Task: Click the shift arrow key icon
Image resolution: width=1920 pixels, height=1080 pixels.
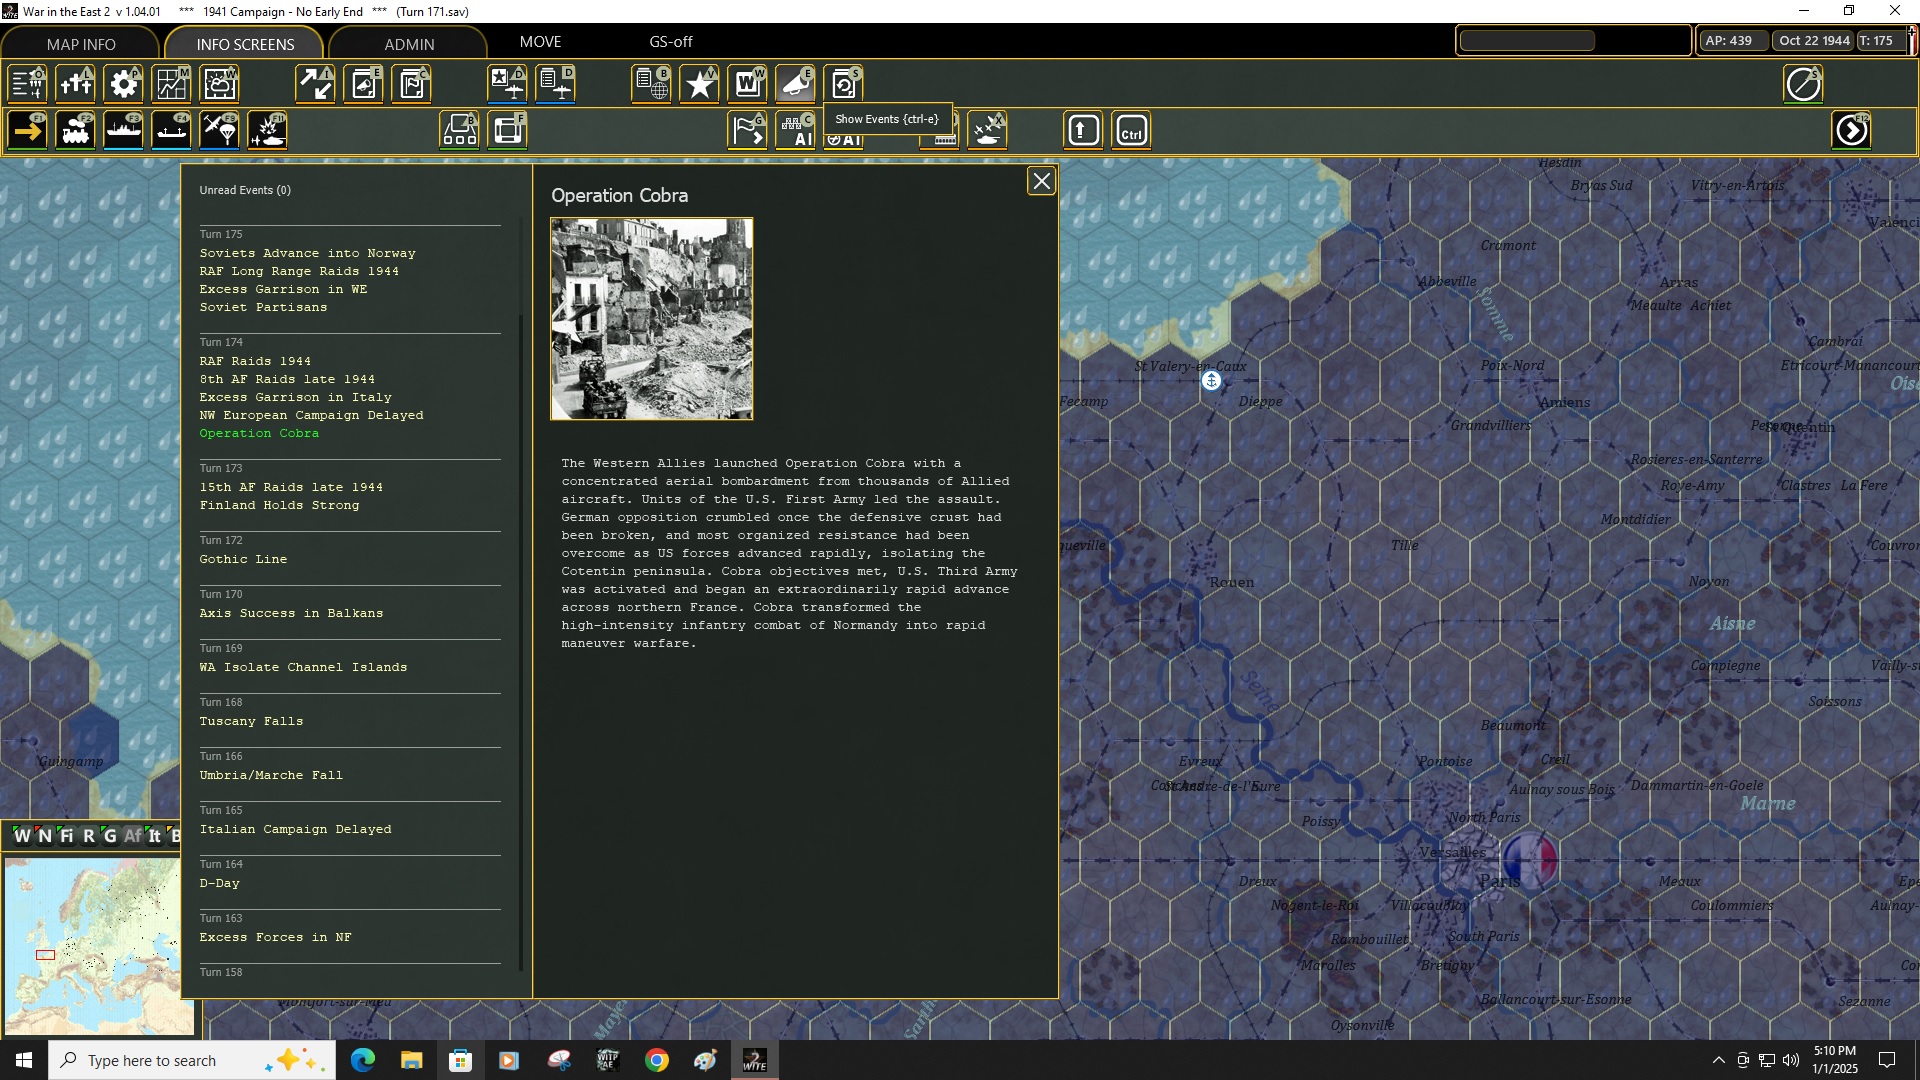Action: point(1084,130)
